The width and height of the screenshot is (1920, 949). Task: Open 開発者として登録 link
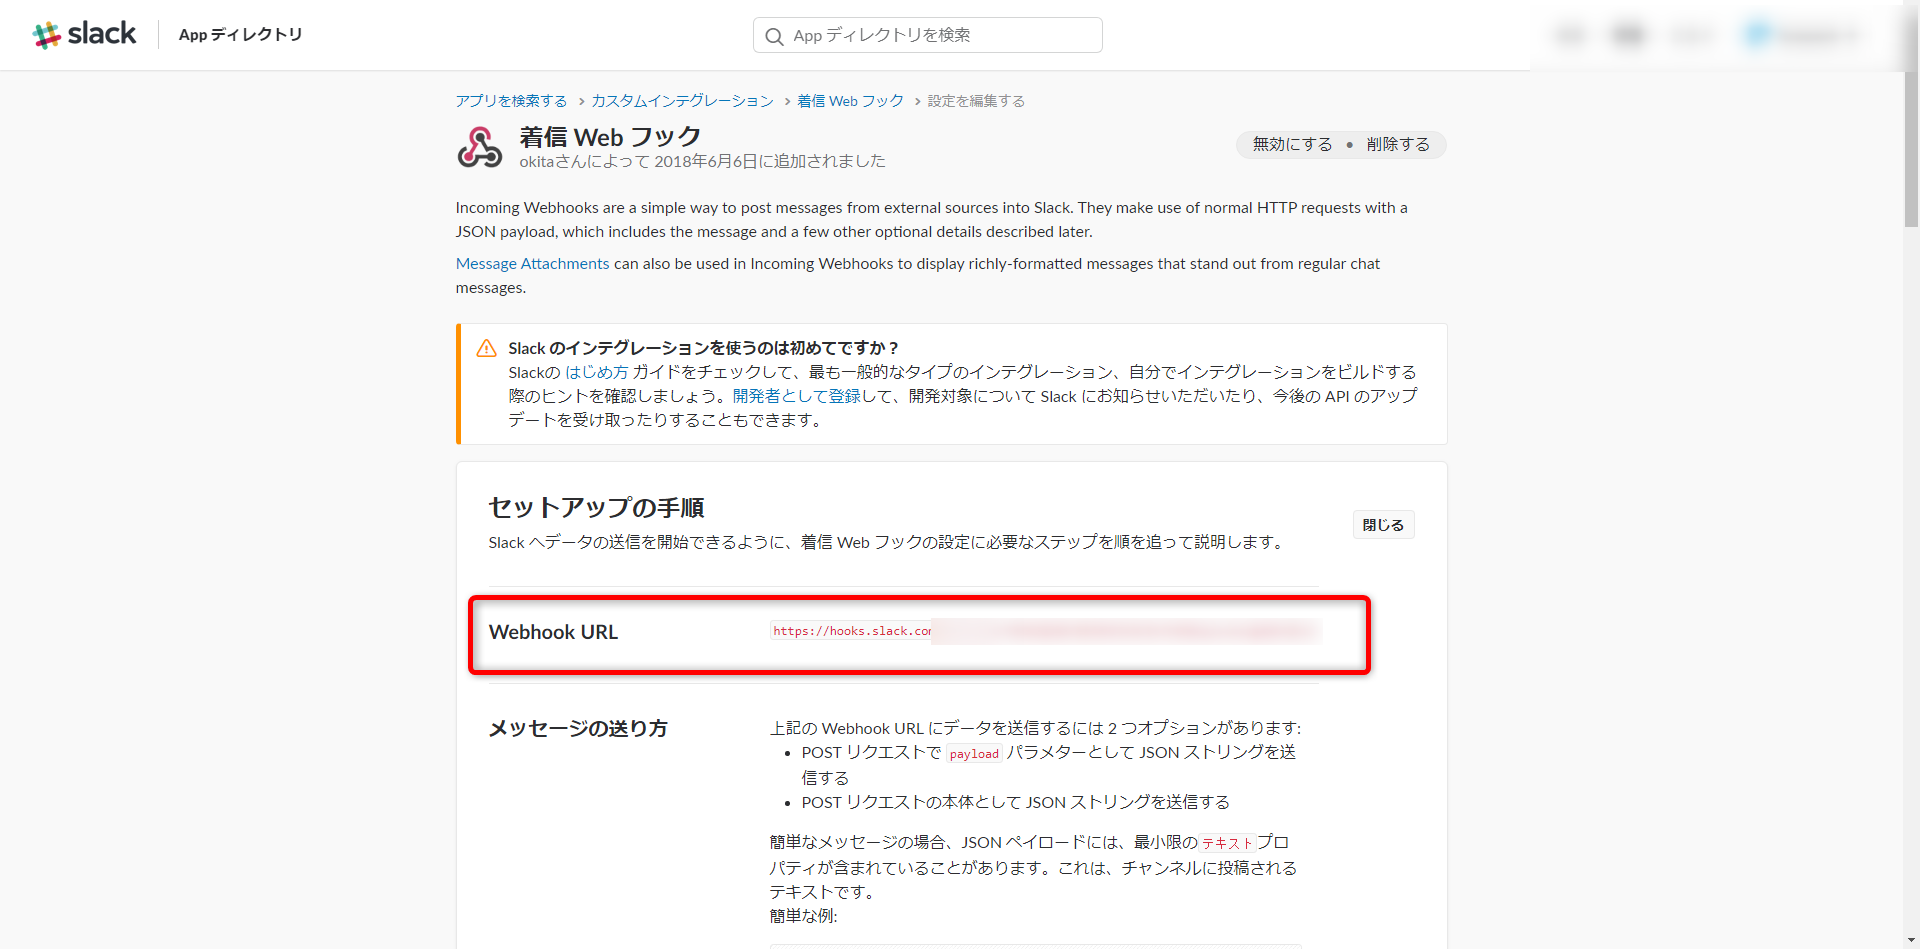click(x=796, y=396)
